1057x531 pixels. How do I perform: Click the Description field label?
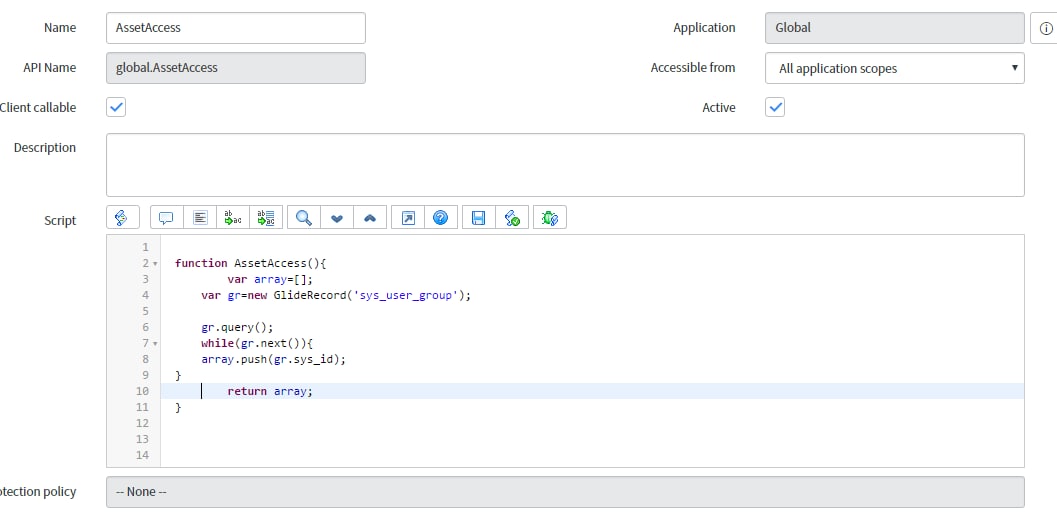44,148
